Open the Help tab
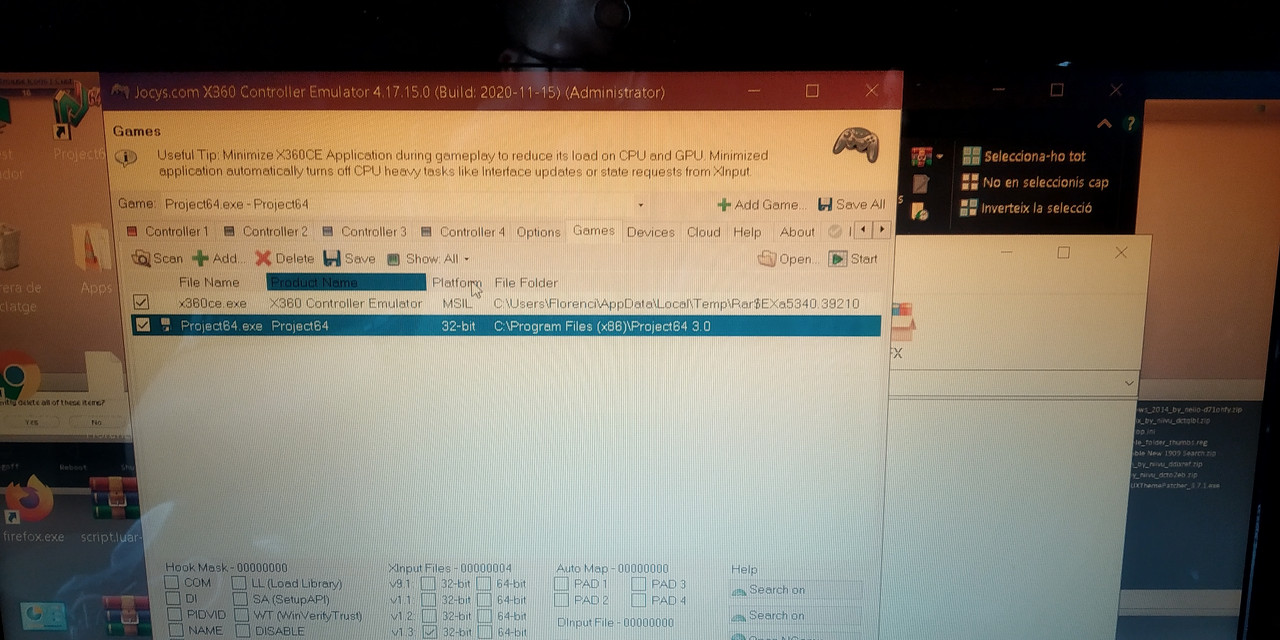 click(747, 232)
